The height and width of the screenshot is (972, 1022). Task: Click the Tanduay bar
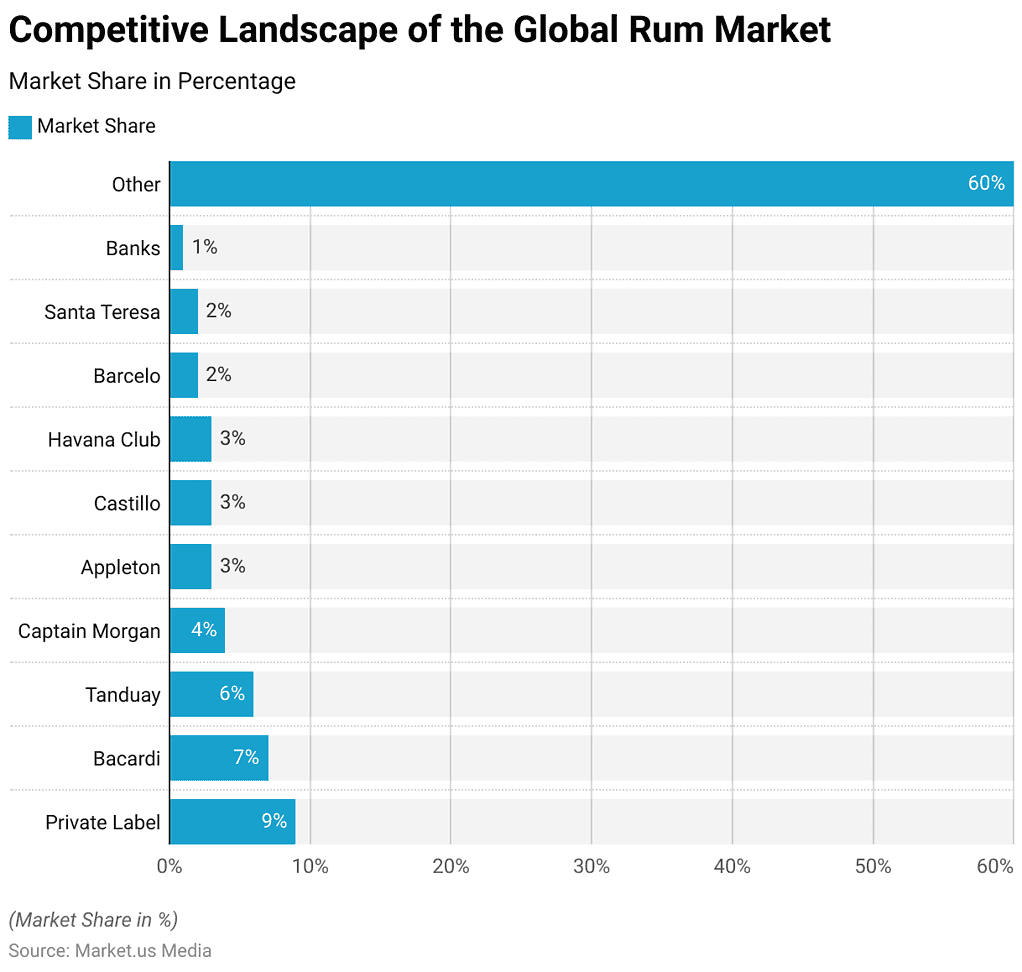click(210, 694)
